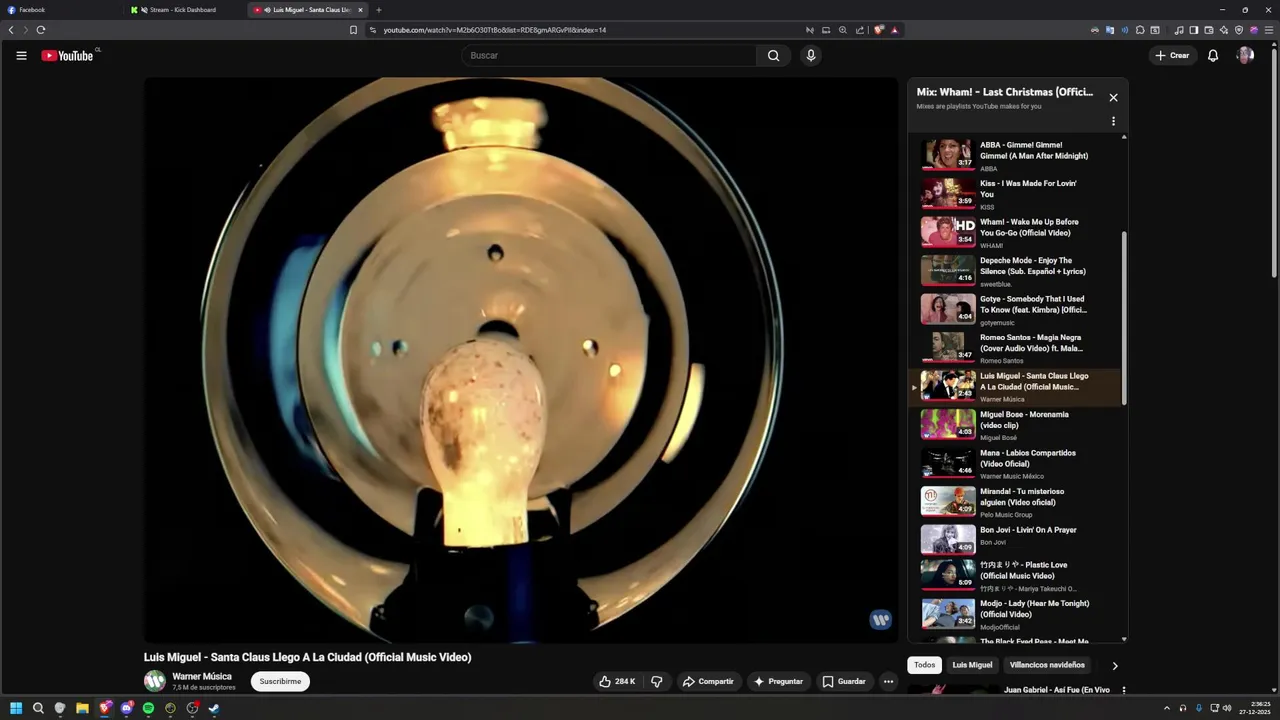Open the Warner Música channel name link

(x=202, y=676)
